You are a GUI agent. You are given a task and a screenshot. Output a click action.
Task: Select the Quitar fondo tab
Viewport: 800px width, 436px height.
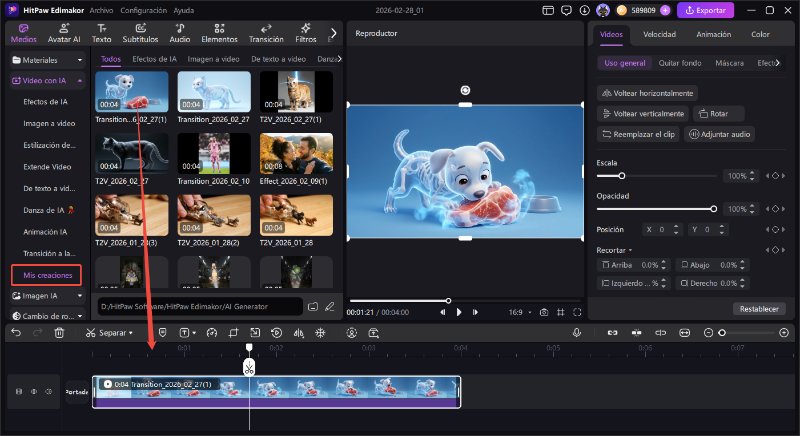point(680,63)
